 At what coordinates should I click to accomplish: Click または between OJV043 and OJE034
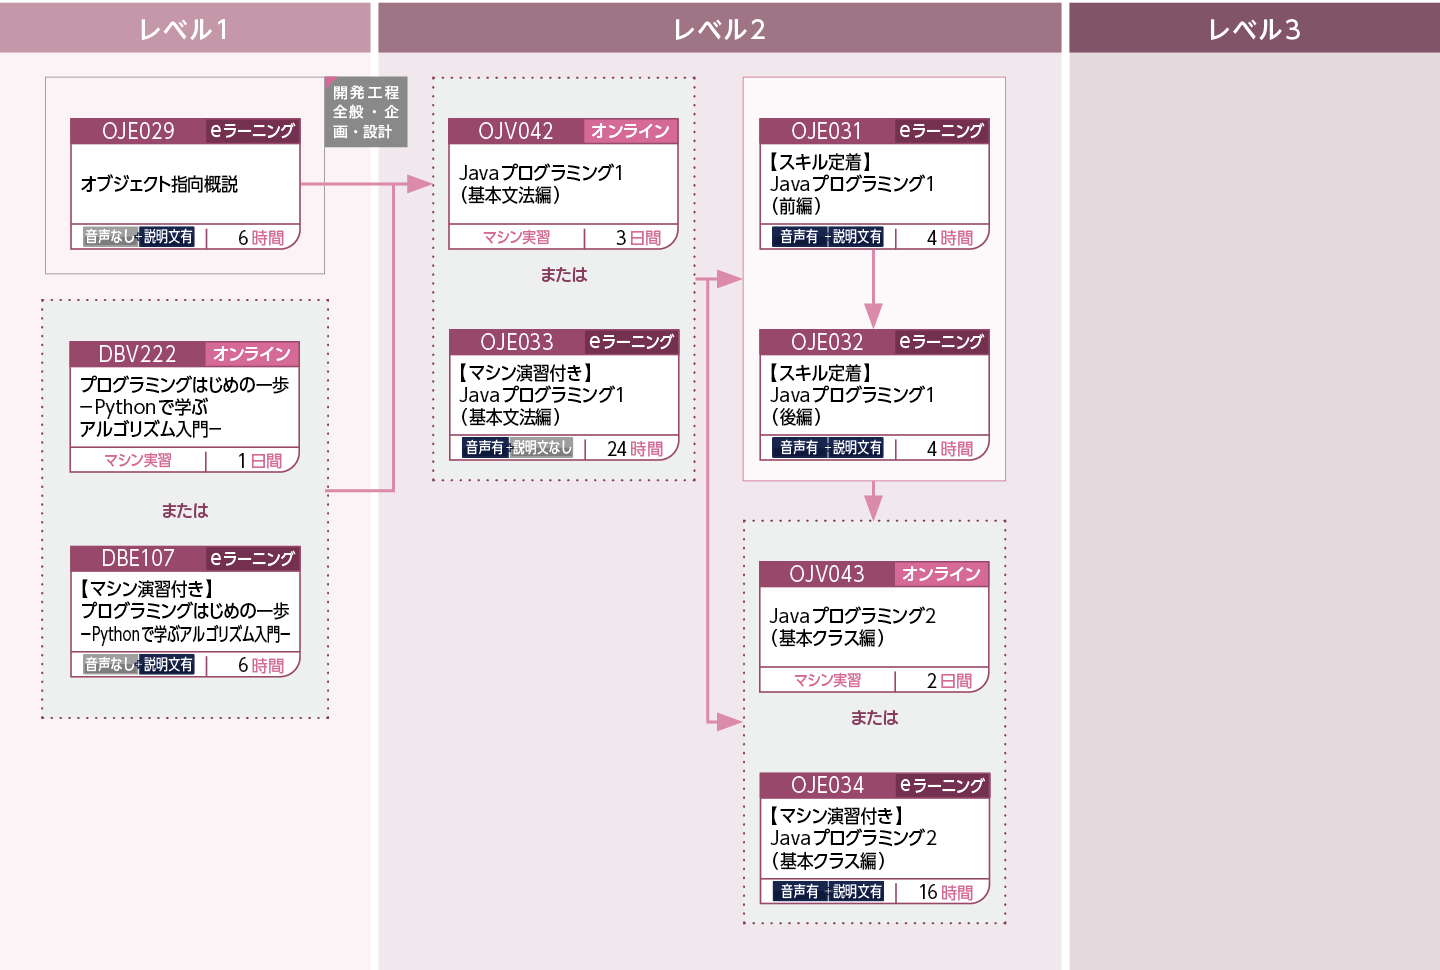click(874, 718)
